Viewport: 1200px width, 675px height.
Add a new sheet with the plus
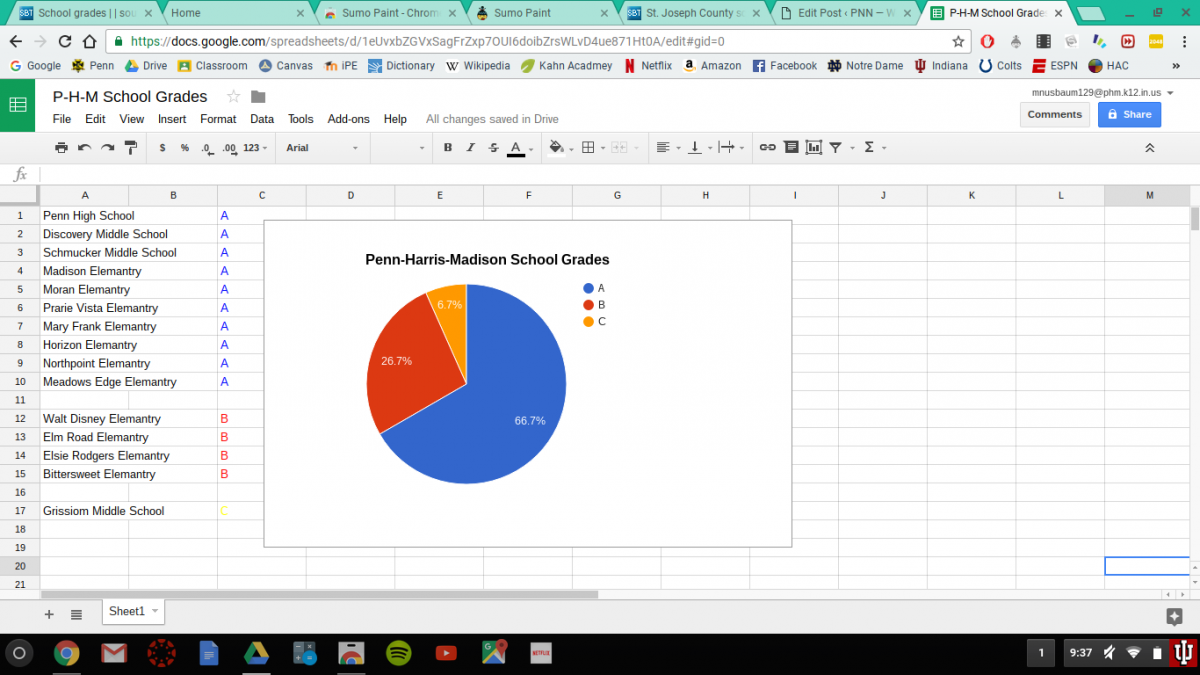point(49,614)
